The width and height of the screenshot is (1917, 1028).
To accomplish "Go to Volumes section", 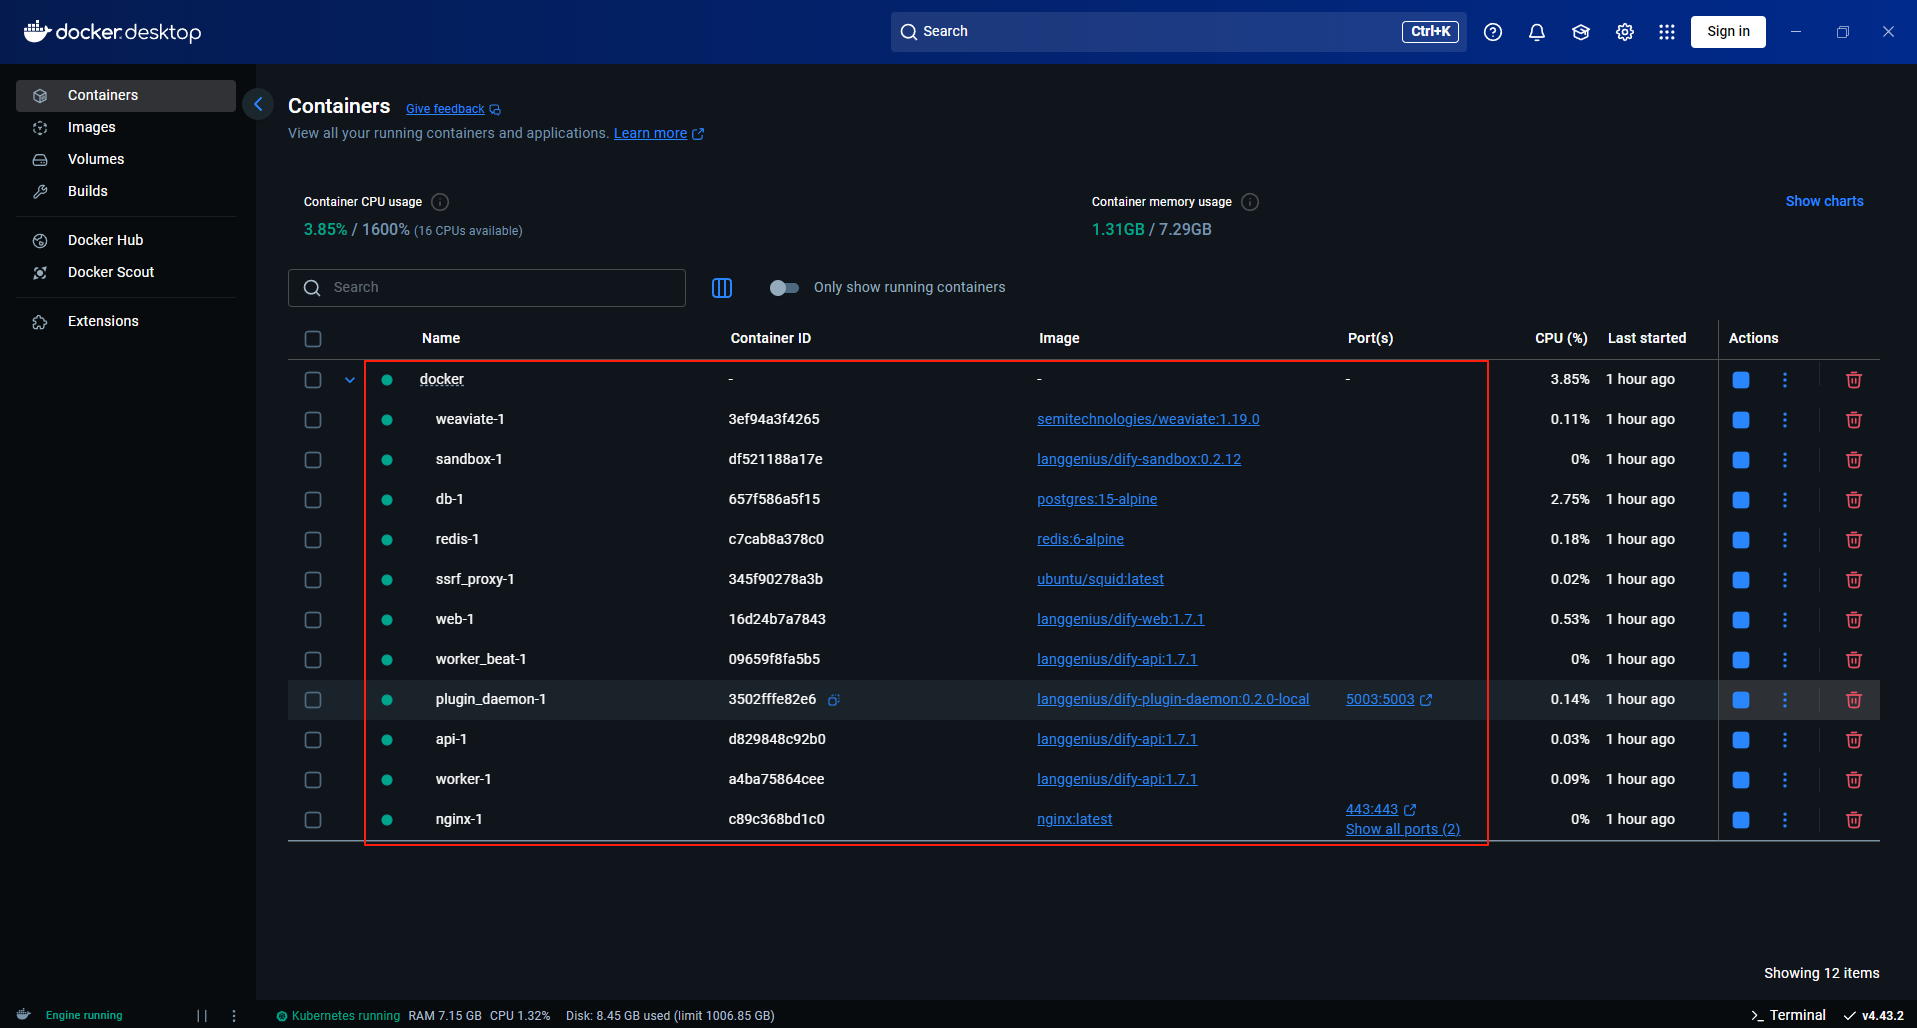I will point(126,159).
